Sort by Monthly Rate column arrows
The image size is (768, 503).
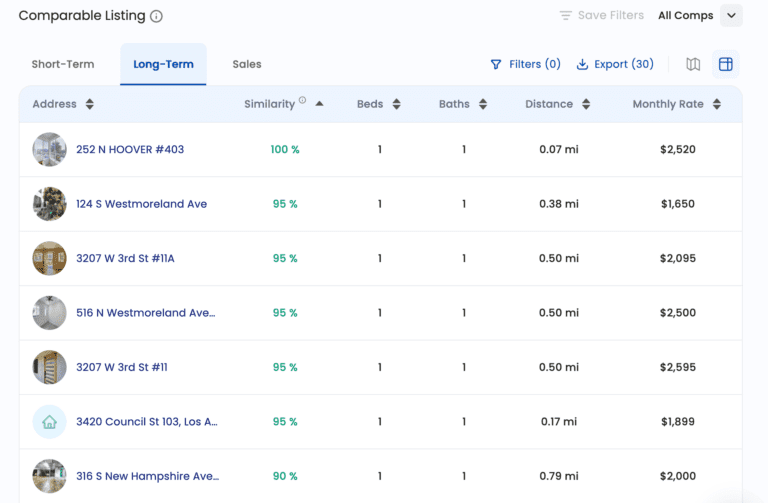tap(716, 104)
